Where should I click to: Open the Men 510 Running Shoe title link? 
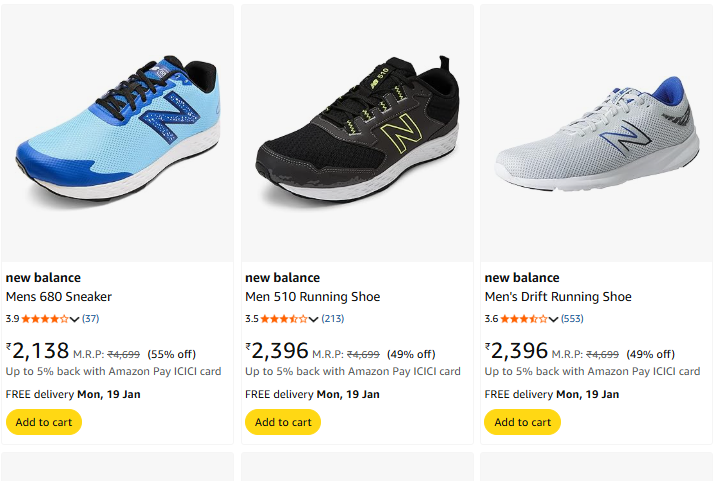pyautogui.click(x=313, y=297)
